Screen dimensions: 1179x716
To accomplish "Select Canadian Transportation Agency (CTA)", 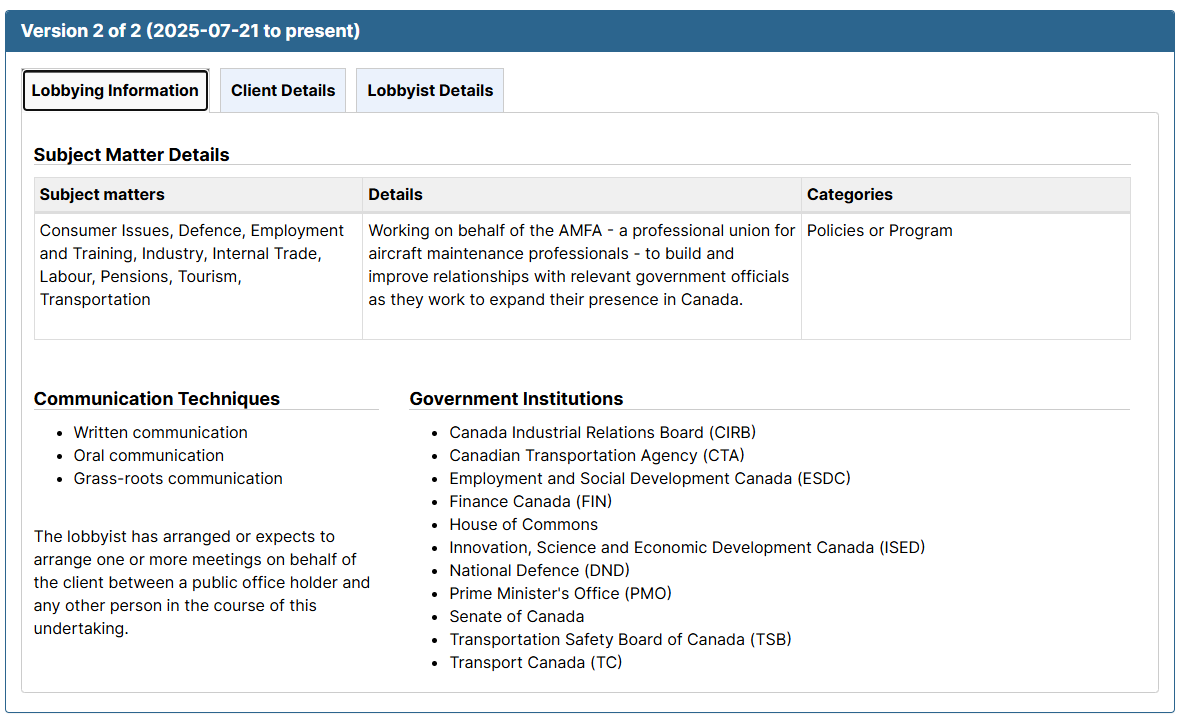I will tap(596, 456).
